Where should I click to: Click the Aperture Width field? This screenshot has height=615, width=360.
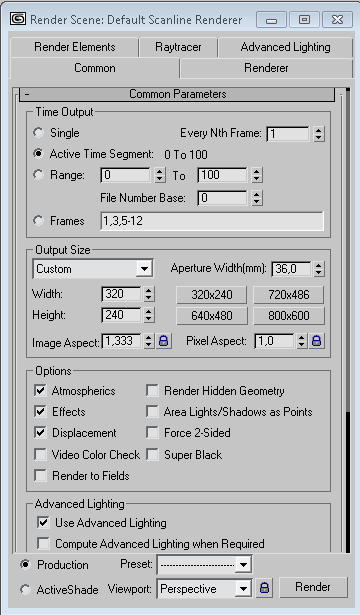tap(291, 269)
